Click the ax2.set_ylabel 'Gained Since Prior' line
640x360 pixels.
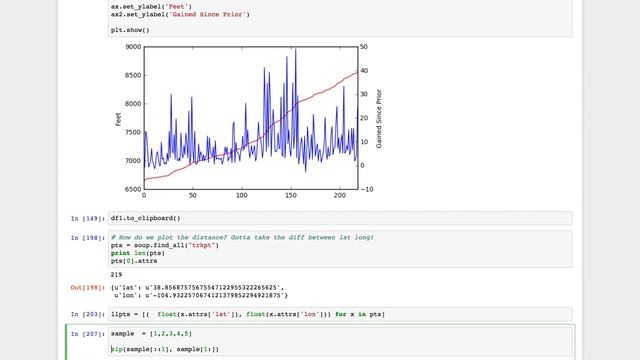(180, 14)
